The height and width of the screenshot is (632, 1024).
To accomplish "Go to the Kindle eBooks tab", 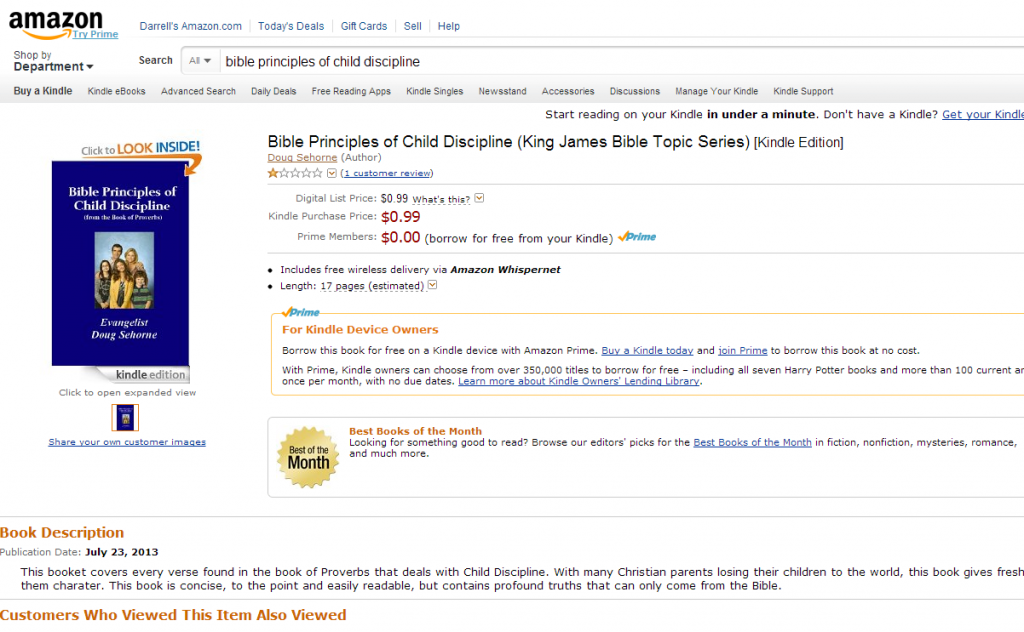I will pos(116,91).
